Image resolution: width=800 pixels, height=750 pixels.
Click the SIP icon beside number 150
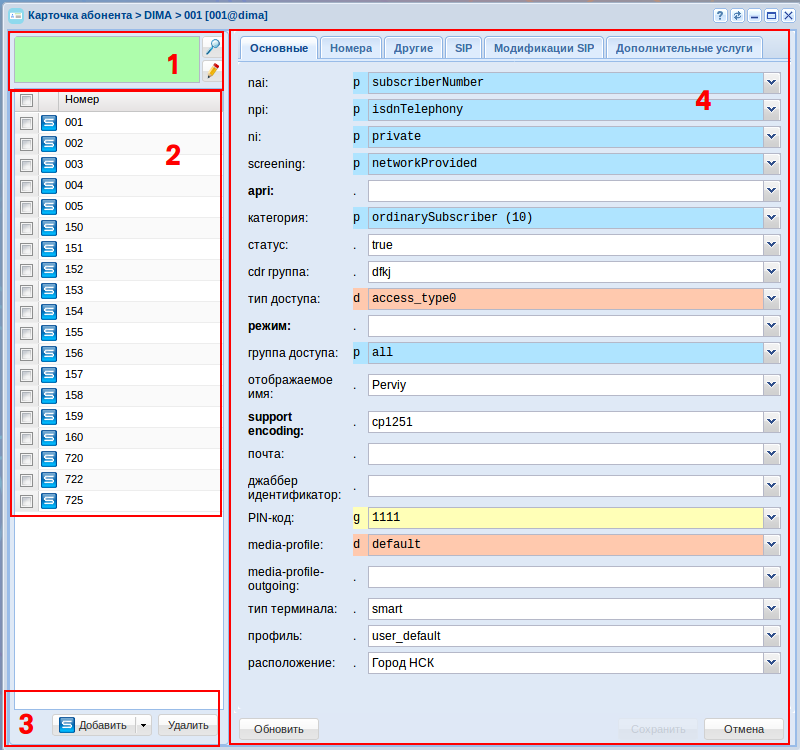(49, 228)
